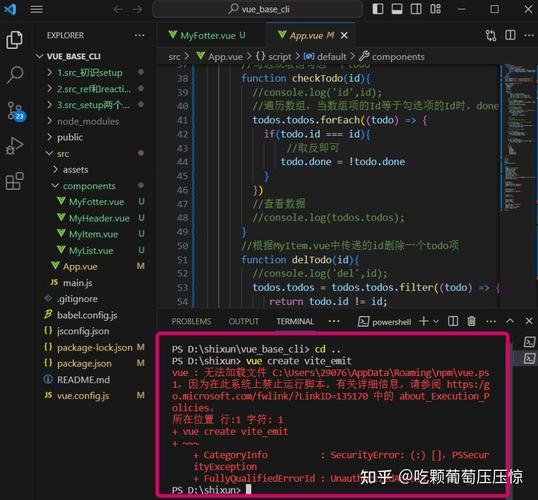
Task: Click the script breadcrumb segment
Action: 274,57
